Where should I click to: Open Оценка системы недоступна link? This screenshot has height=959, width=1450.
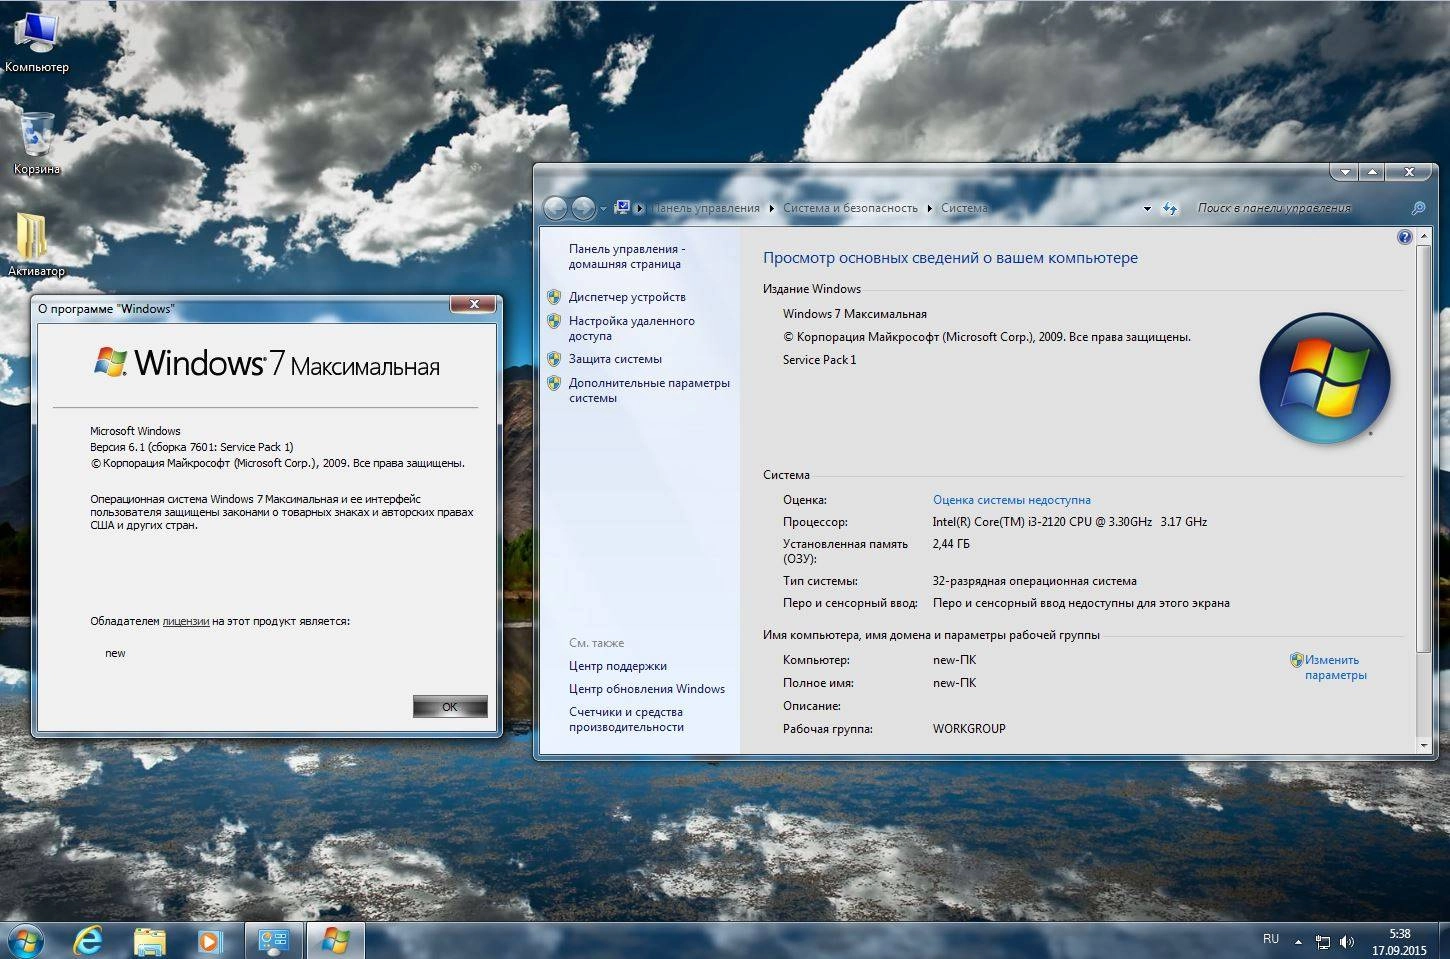coord(1011,500)
